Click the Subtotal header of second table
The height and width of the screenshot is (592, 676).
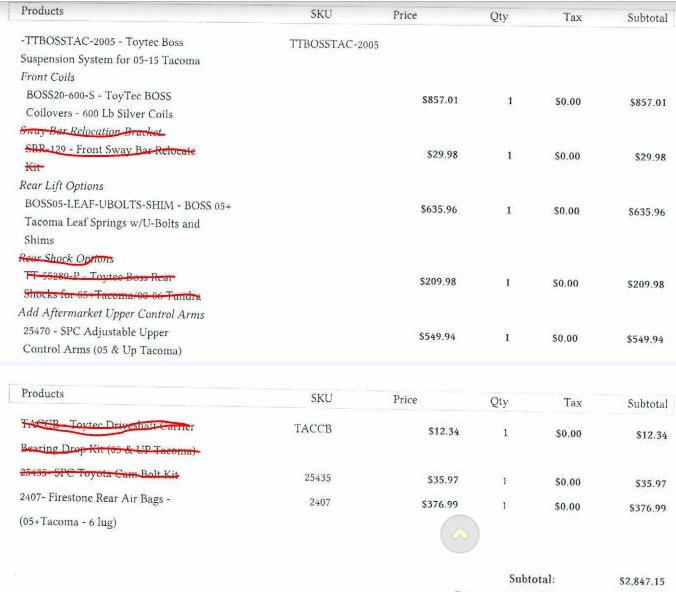(647, 404)
